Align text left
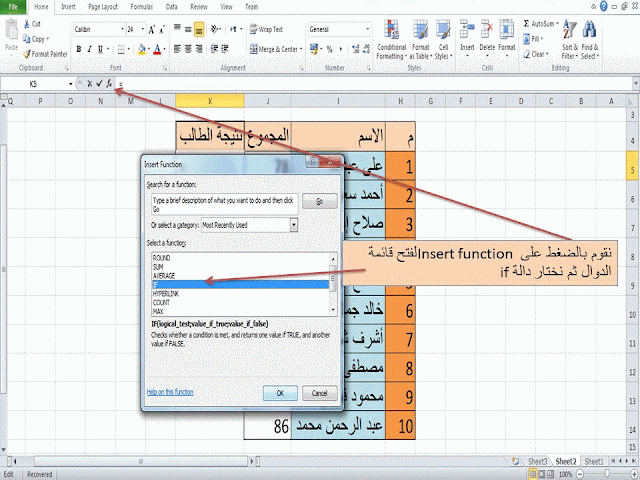This screenshot has width=640, height=480. coord(177,49)
